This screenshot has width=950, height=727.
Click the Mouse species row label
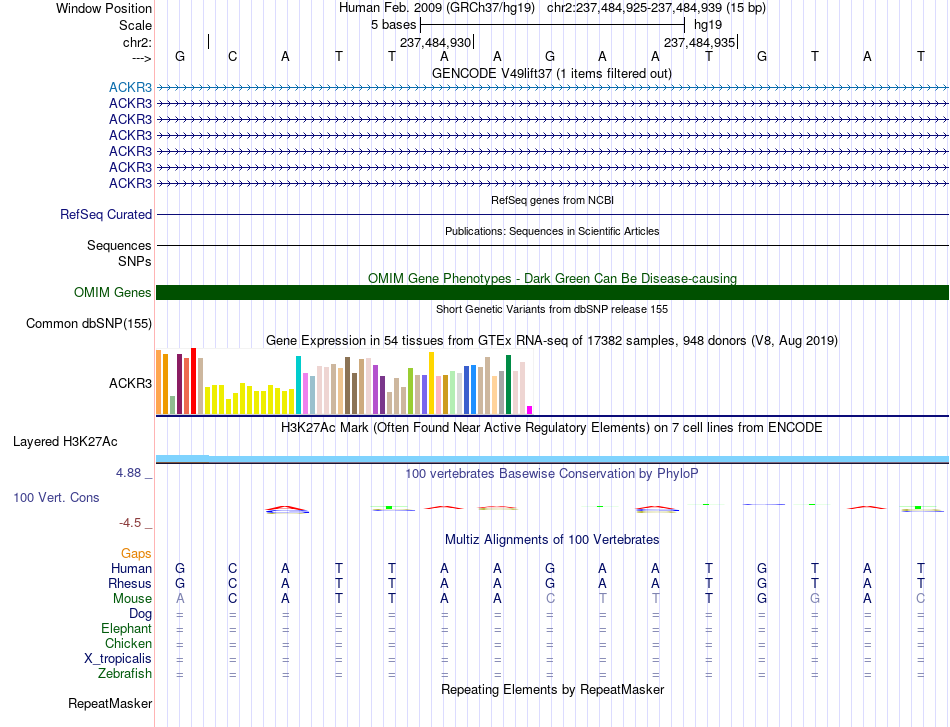(132, 599)
